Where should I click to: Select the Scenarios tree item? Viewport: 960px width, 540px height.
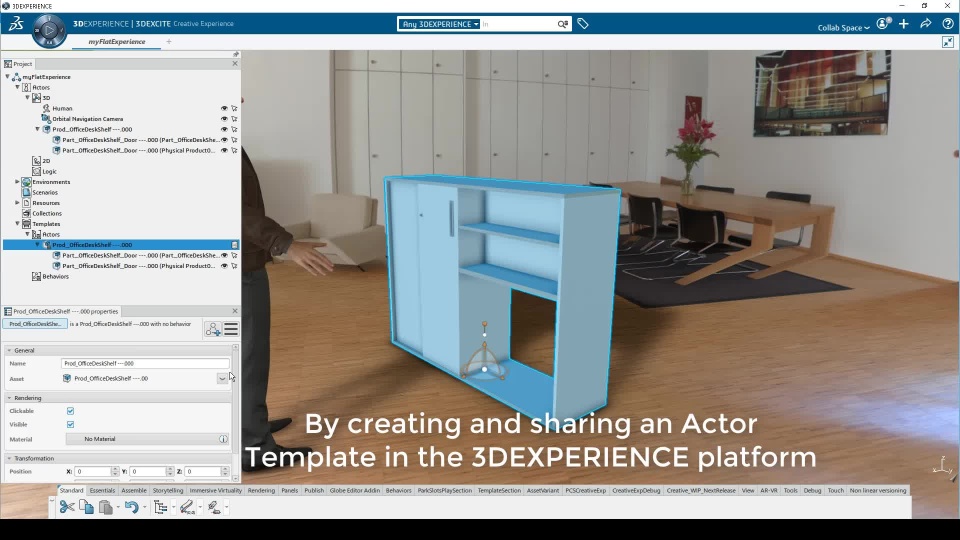(45, 192)
